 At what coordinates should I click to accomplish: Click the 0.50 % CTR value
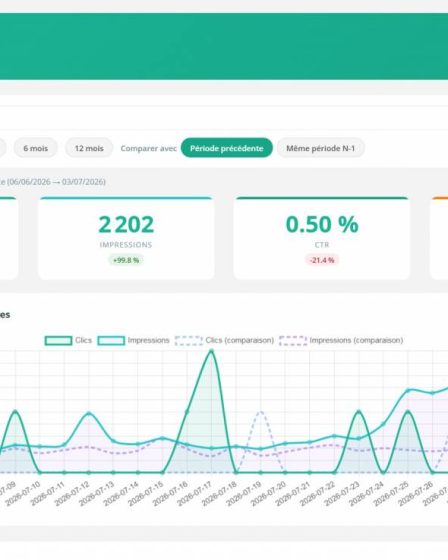point(322,225)
